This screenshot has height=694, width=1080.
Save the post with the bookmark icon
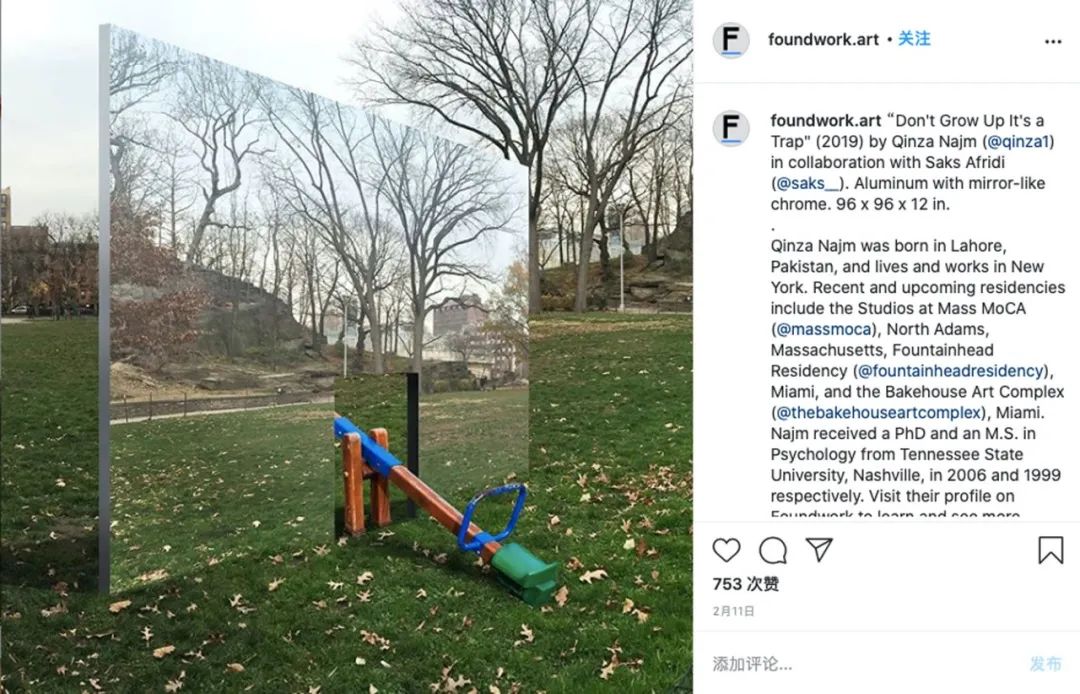[x=1050, y=550]
